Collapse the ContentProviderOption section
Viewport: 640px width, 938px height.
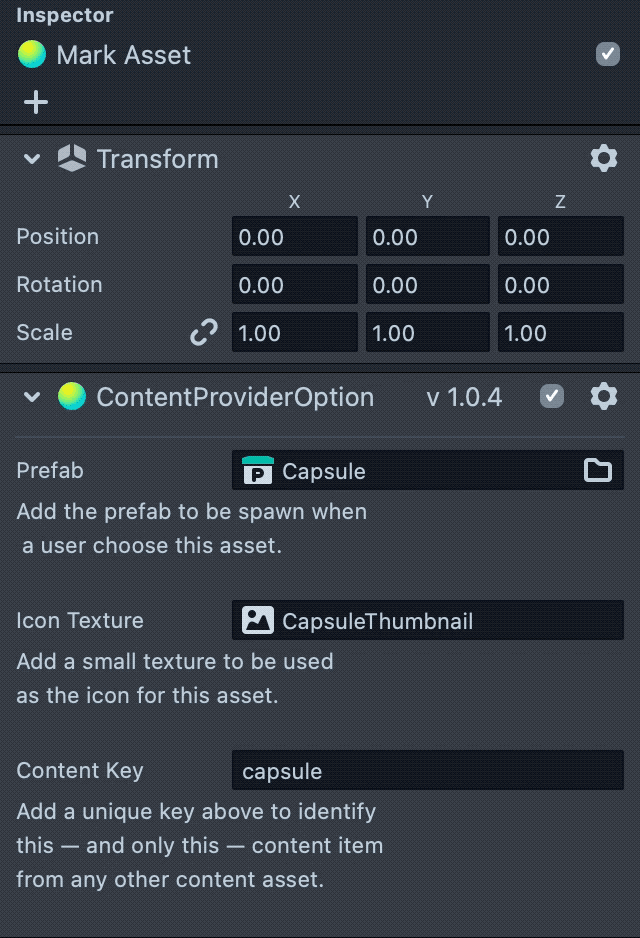point(32,398)
